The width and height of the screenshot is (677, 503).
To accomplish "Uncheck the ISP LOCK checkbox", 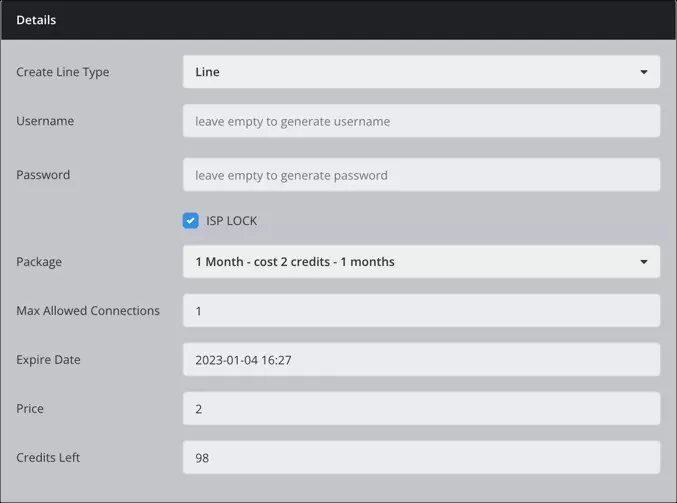I will pos(190,221).
